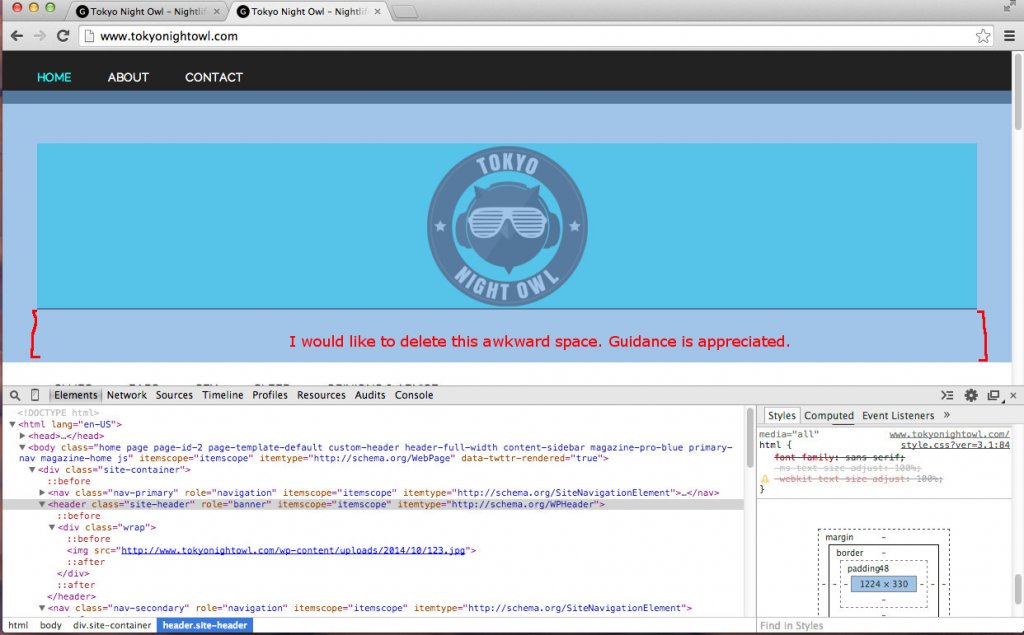The height and width of the screenshot is (635, 1024).
Task: Bookmark page with the star icon
Action: pos(983,36)
